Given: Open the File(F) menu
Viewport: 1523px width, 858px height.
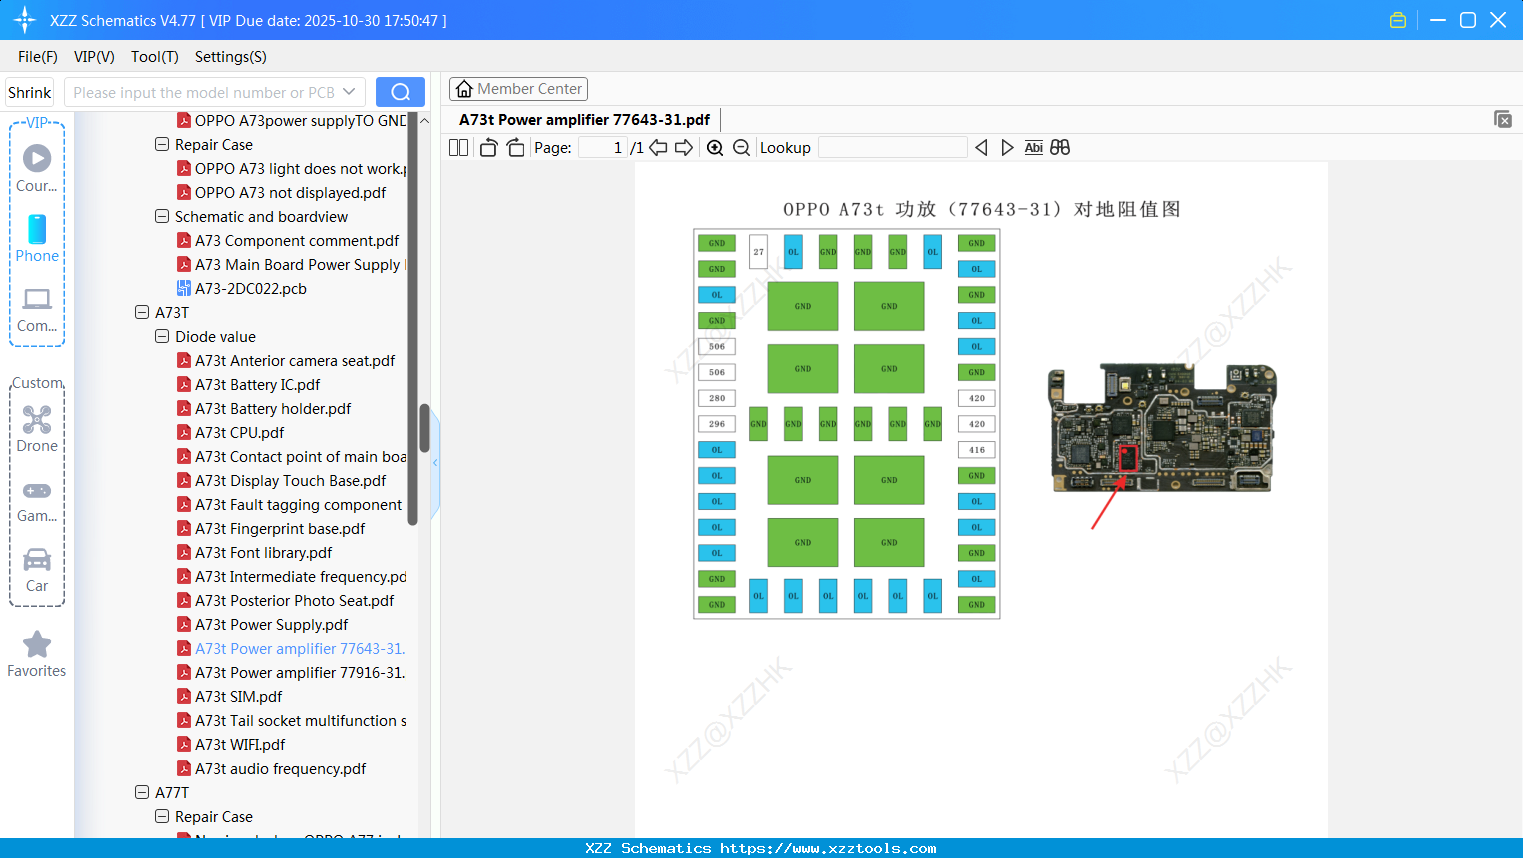Looking at the screenshot, I should click(38, 57).
